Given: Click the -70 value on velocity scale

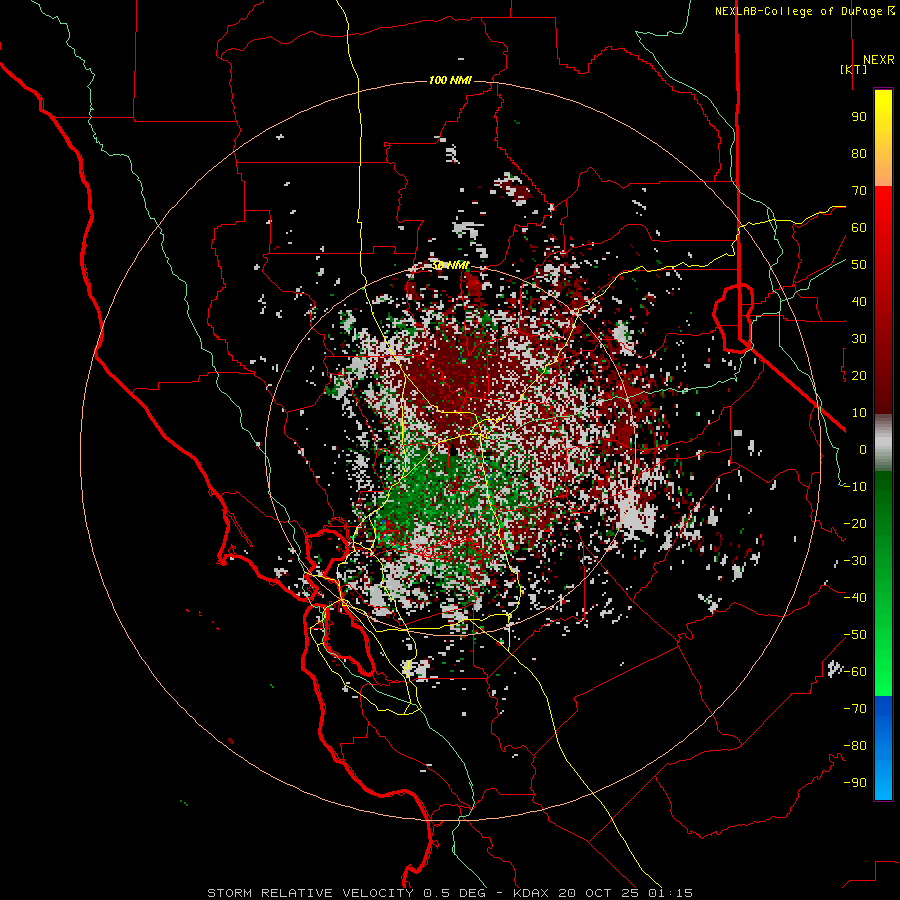Looking at the screenshot, I should pyautogui.click(x=855, y=709).
